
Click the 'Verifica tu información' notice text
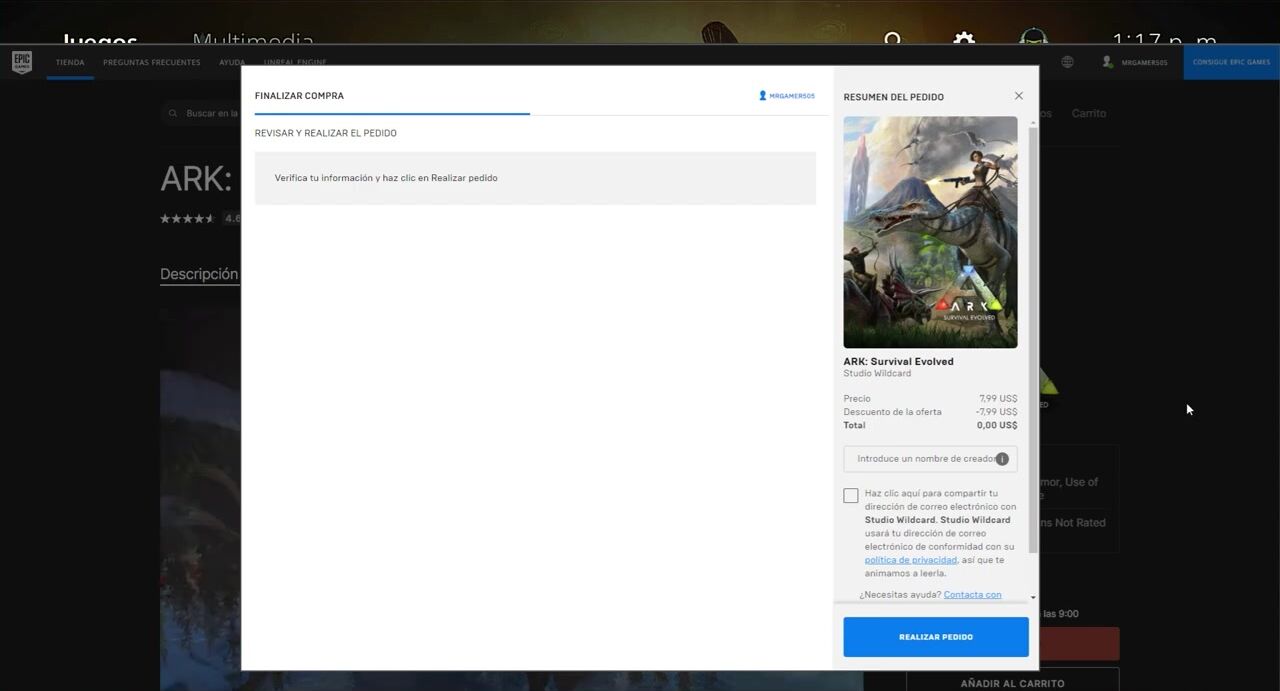[386, 178]
